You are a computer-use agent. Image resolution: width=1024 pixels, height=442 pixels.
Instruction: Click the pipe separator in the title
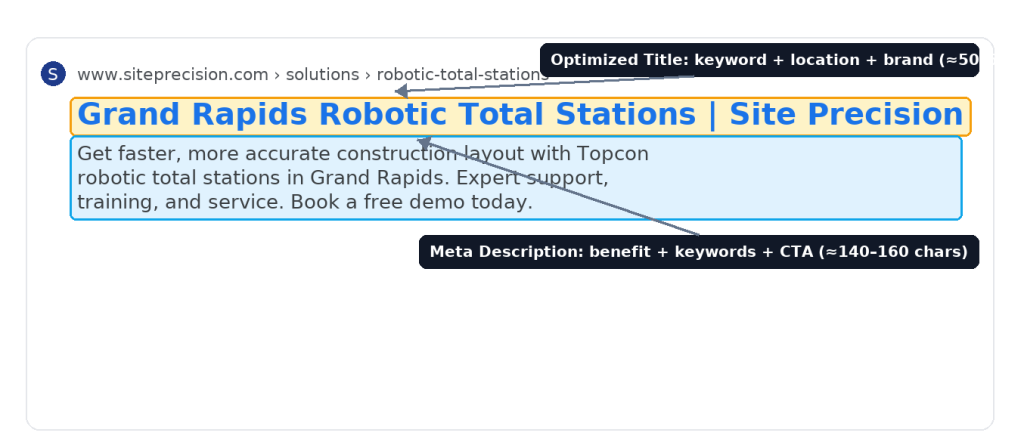tap(712, 115)
